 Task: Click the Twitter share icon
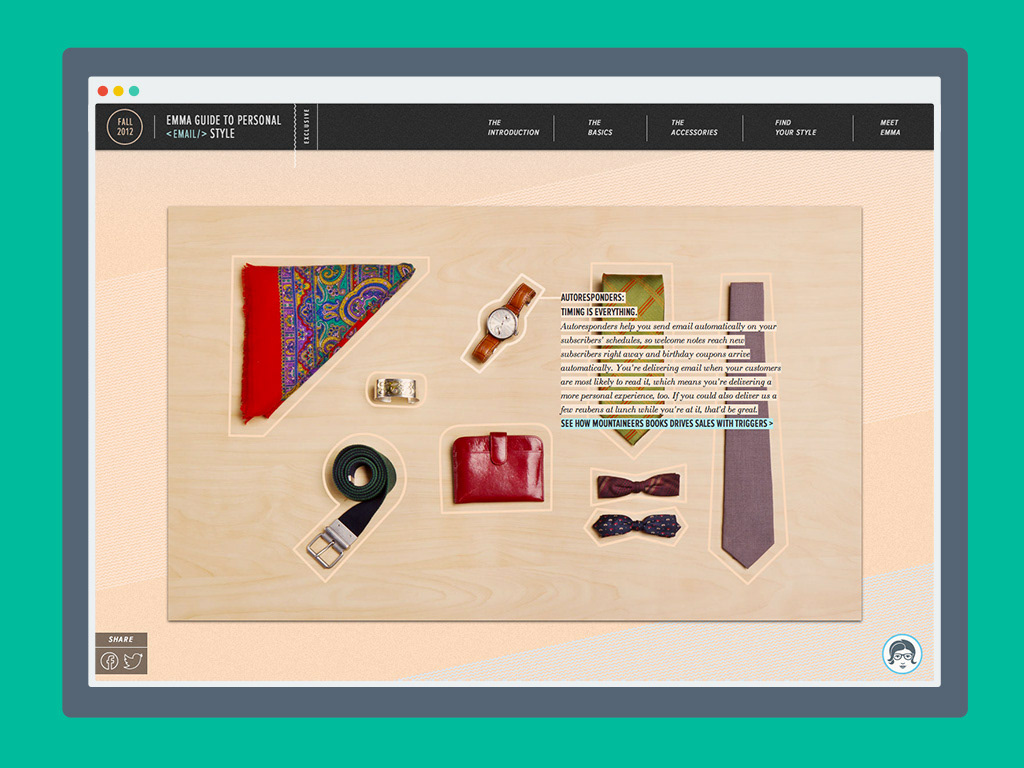click(133, 661)
